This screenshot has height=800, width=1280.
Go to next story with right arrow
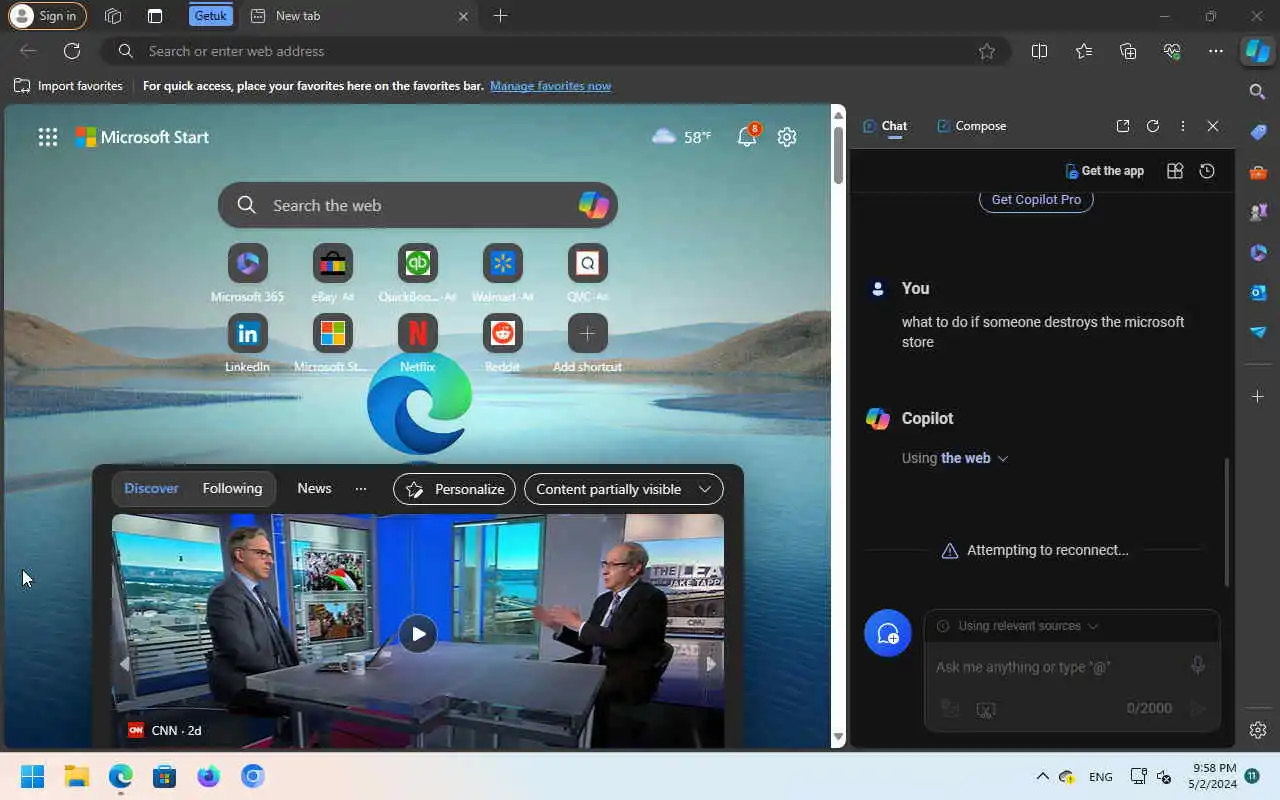711,663
